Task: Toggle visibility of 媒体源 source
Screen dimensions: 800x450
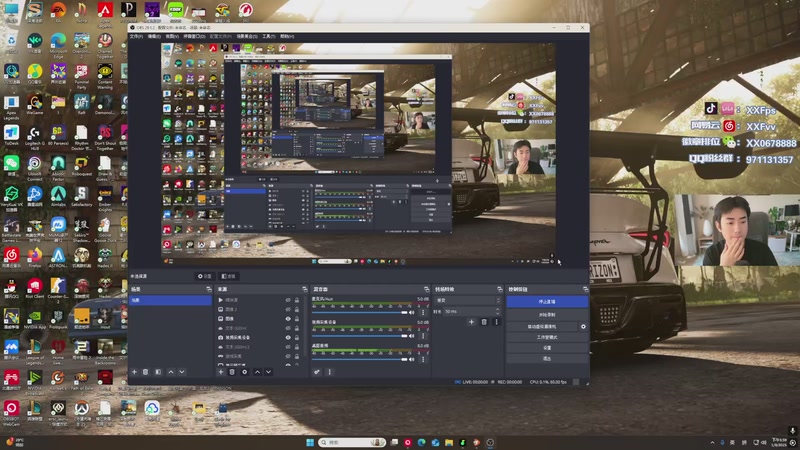Action: [x=288, y=301]
